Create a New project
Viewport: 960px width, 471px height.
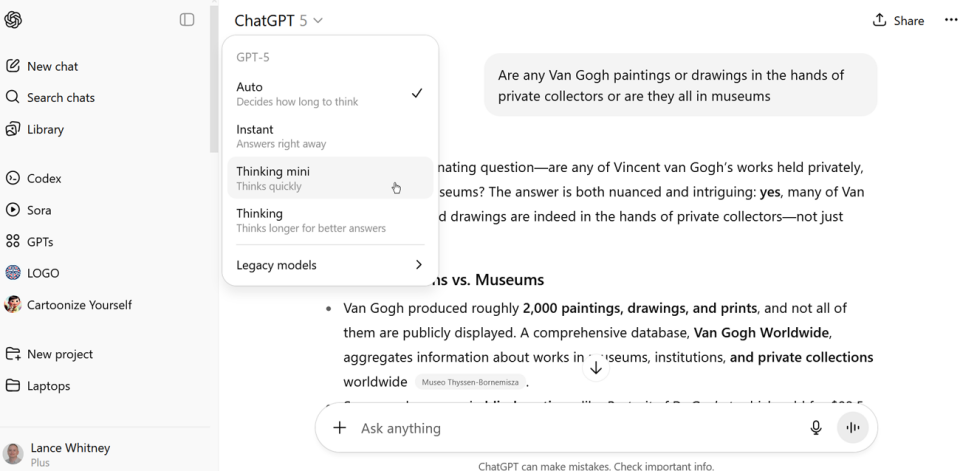59,354
